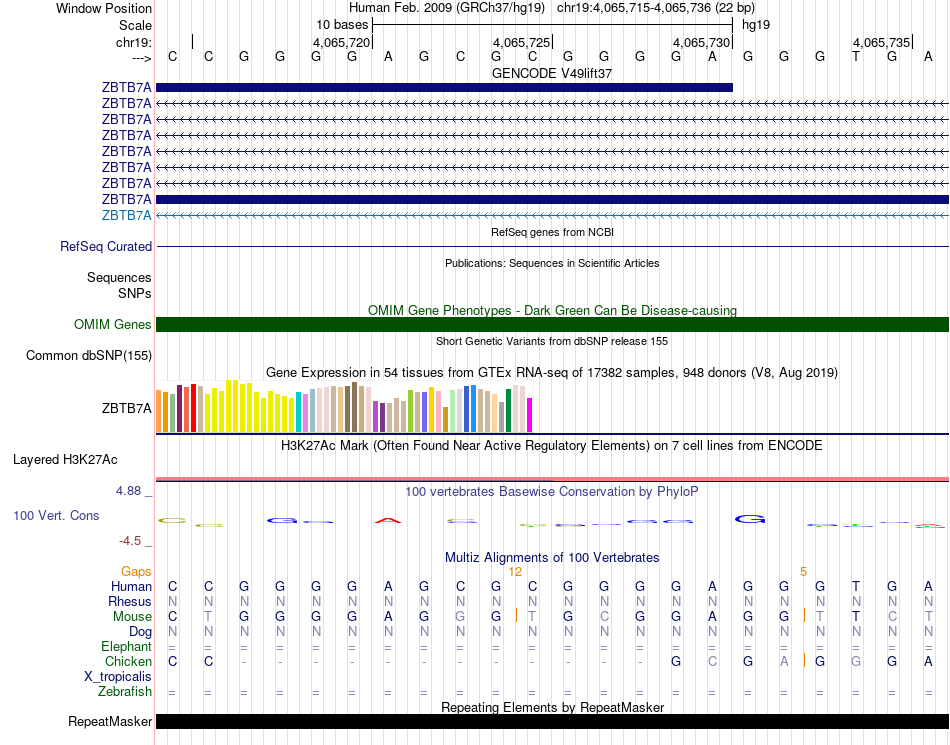Viewport: 950px width, 745px height.
Task: Click Repeating Elements by RepeatMasker title
Action: point(552,707)
